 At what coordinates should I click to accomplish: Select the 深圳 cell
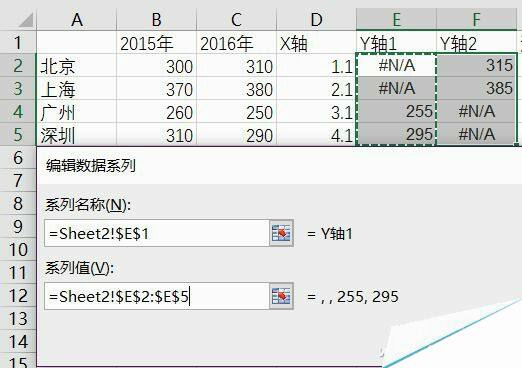pos(77,134)
